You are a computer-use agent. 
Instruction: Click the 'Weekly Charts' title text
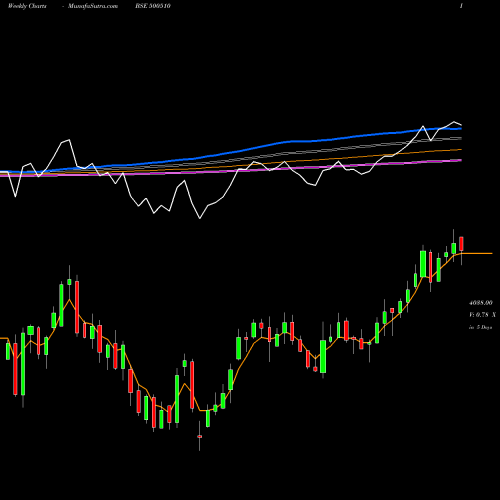point(27,6)
